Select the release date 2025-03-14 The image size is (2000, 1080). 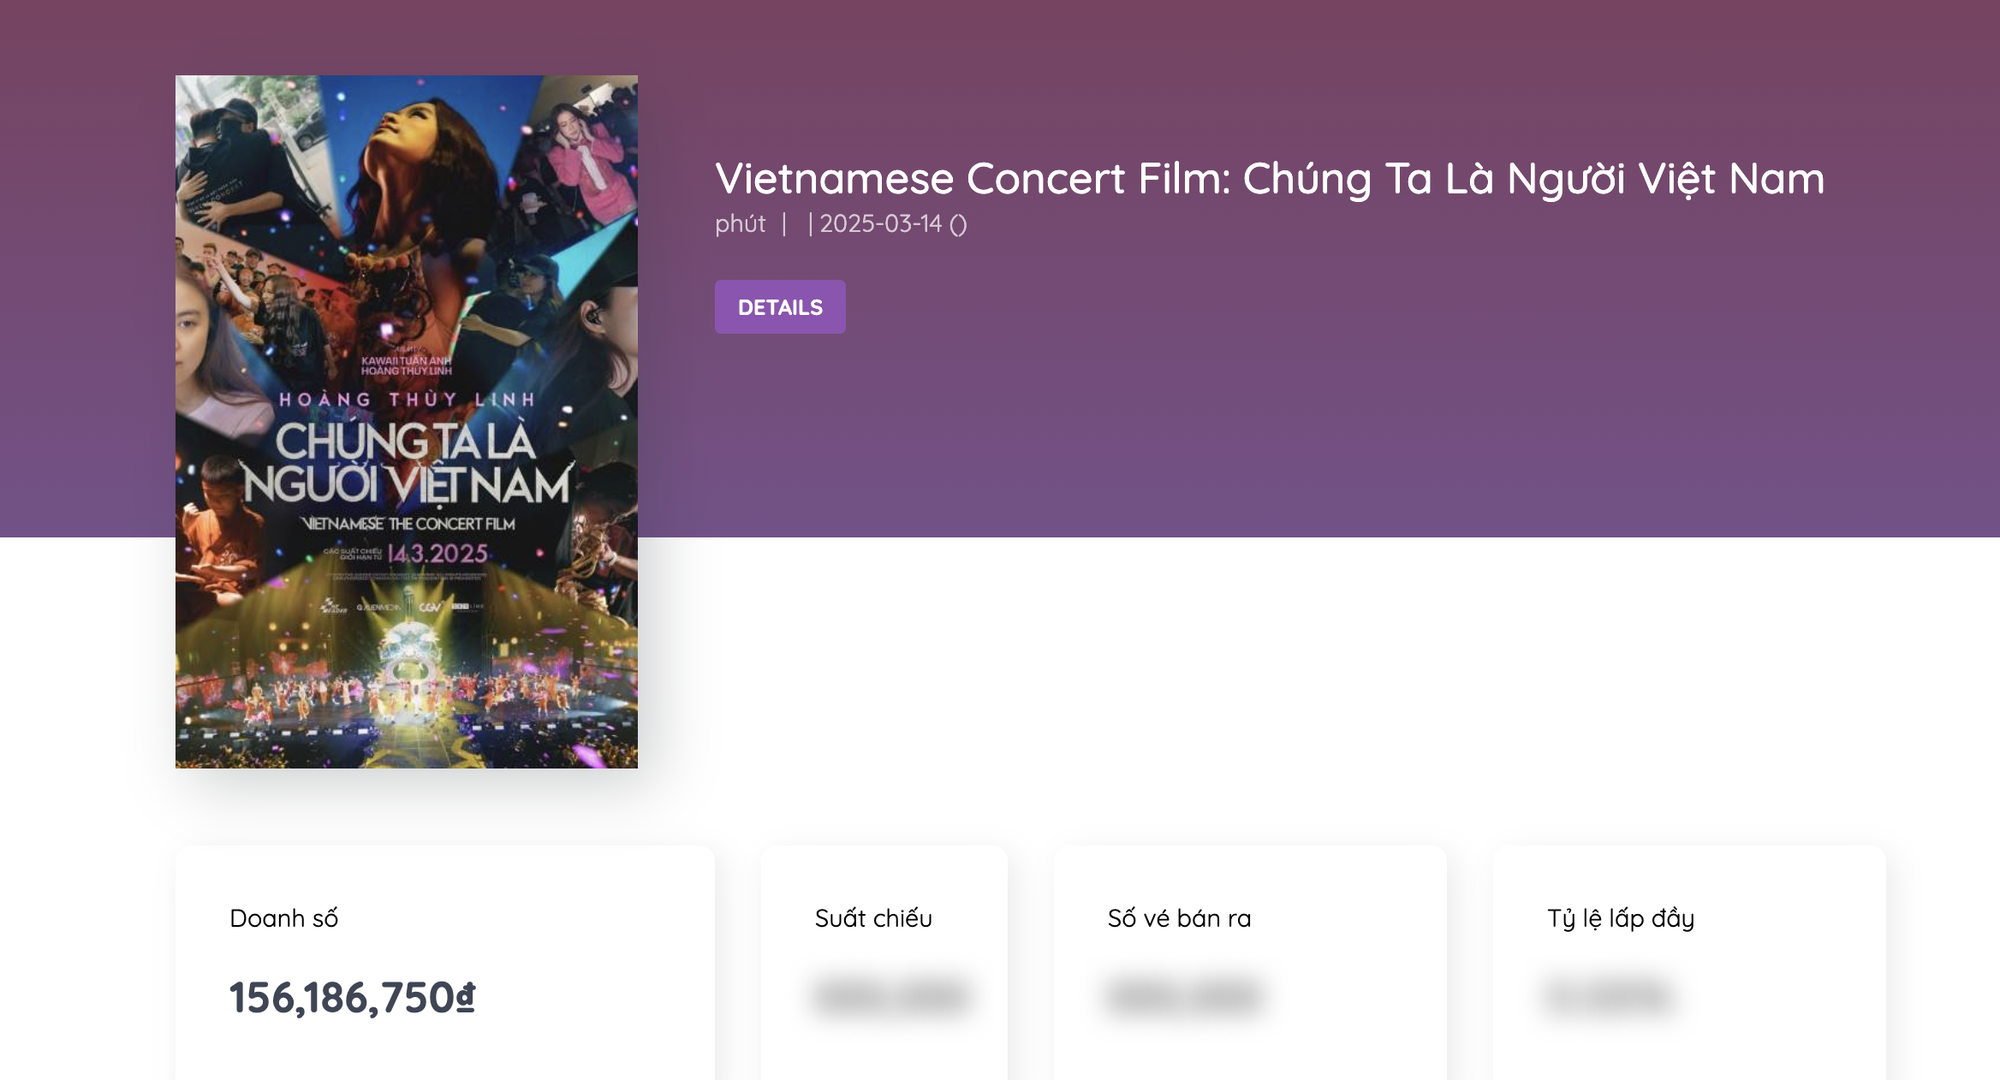(880, 224)
